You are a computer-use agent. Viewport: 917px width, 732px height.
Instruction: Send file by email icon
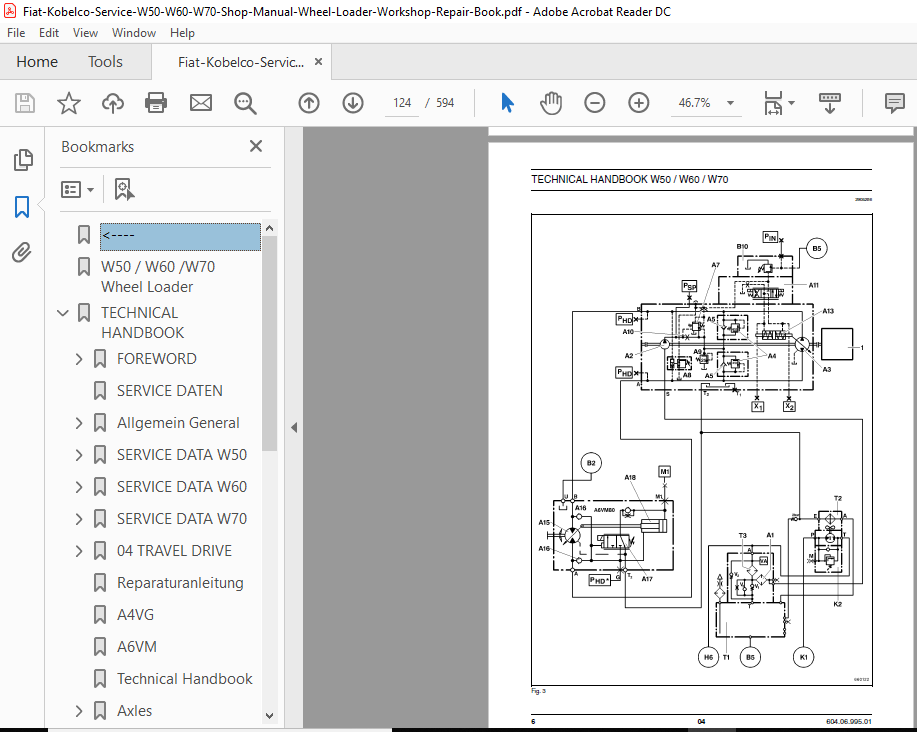tap(201, 103)
